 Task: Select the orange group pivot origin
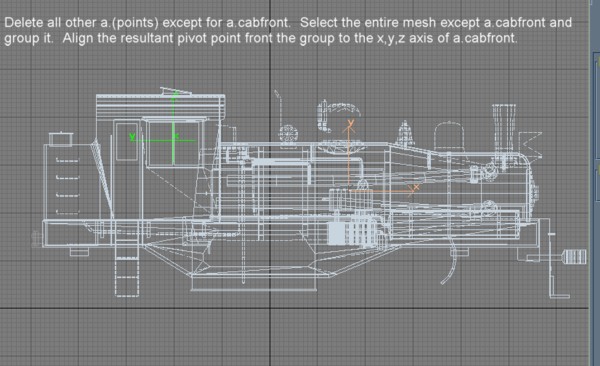pos(349,190)
